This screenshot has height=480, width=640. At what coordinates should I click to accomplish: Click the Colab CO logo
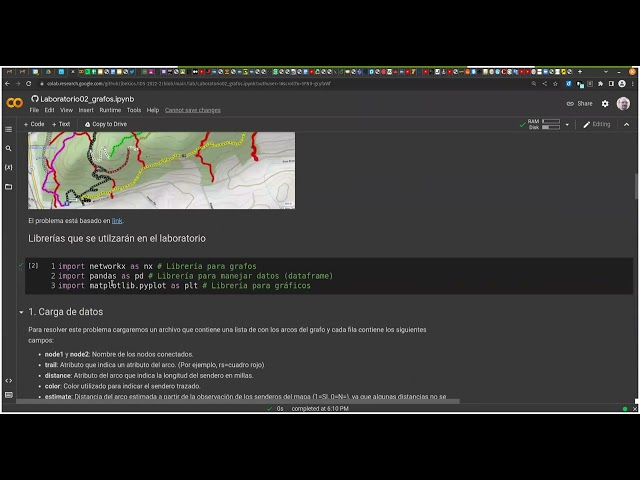pyautogui.click(x=15, y=103)
